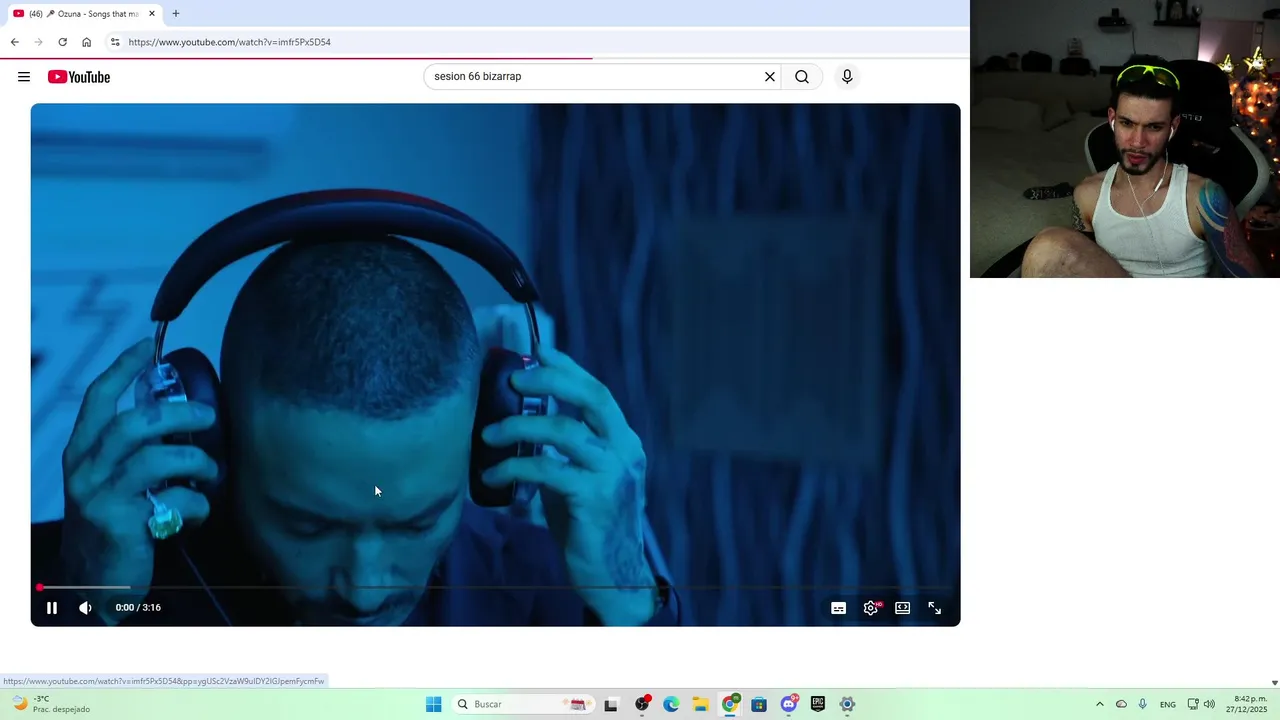Pause the YouTube video

click(52, 607)
